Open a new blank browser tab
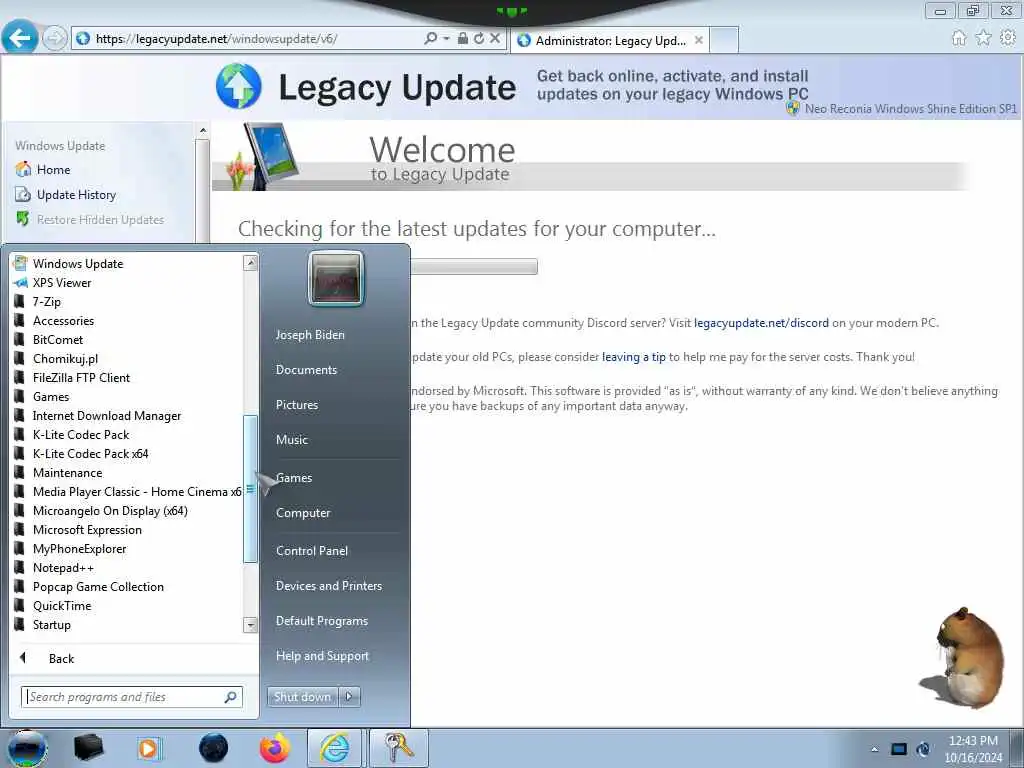The width and height of the screenshot is (1024, 768). coord(724,40)
